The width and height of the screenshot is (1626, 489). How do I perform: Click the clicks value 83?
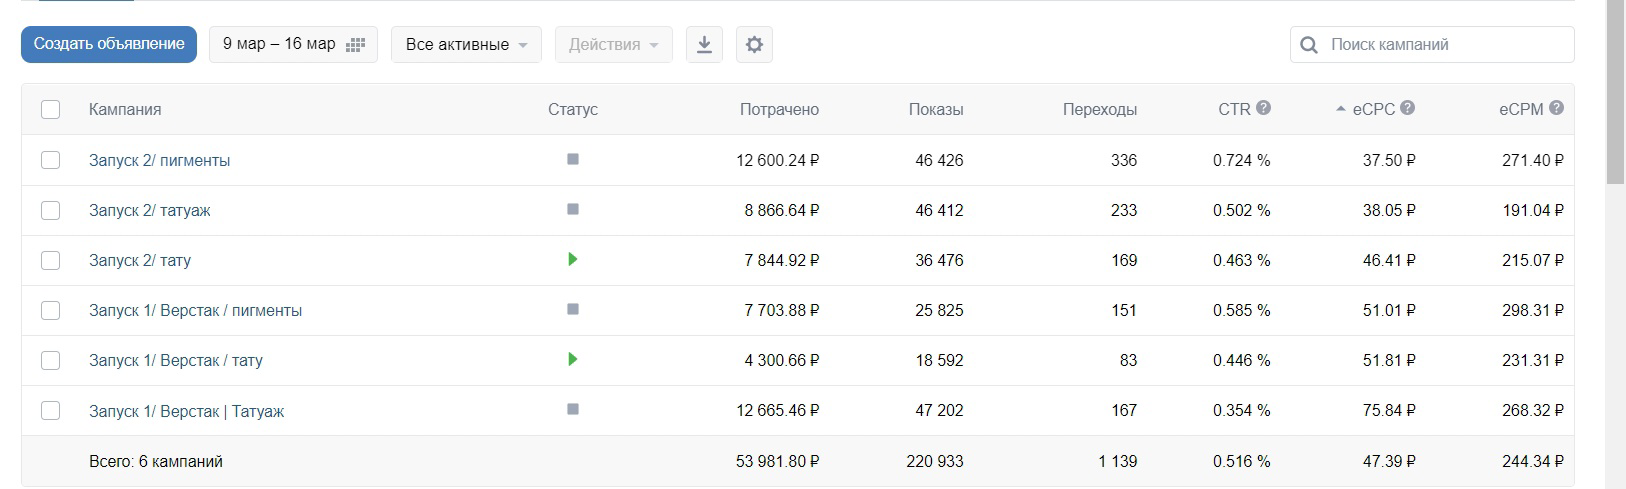(1128, 360)
